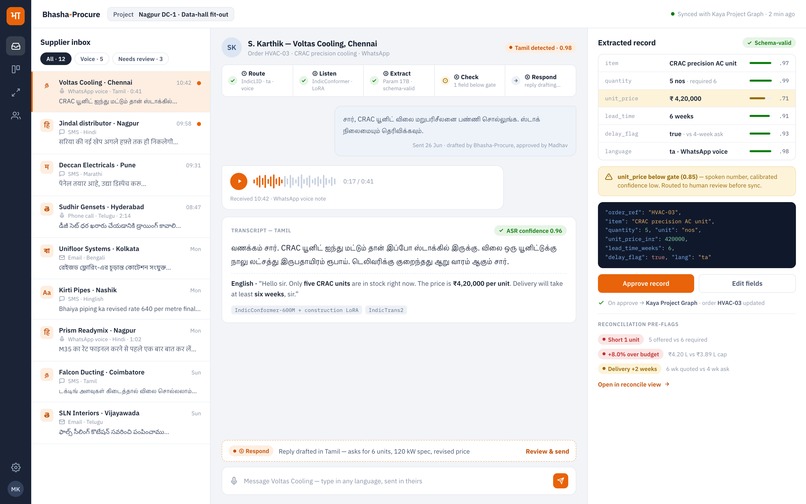Seek within the voice note waveform
806x504 pixels.
click(x=294, y=181)
